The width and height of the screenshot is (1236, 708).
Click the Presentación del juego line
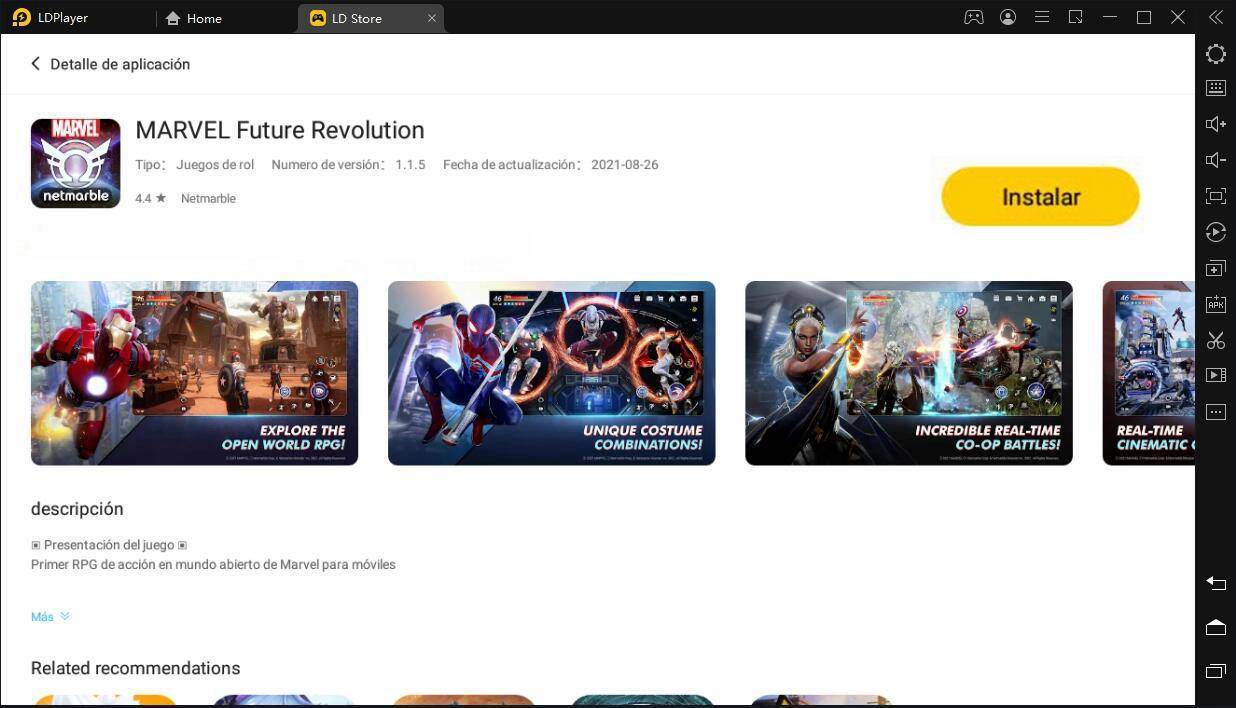[109, 545]
